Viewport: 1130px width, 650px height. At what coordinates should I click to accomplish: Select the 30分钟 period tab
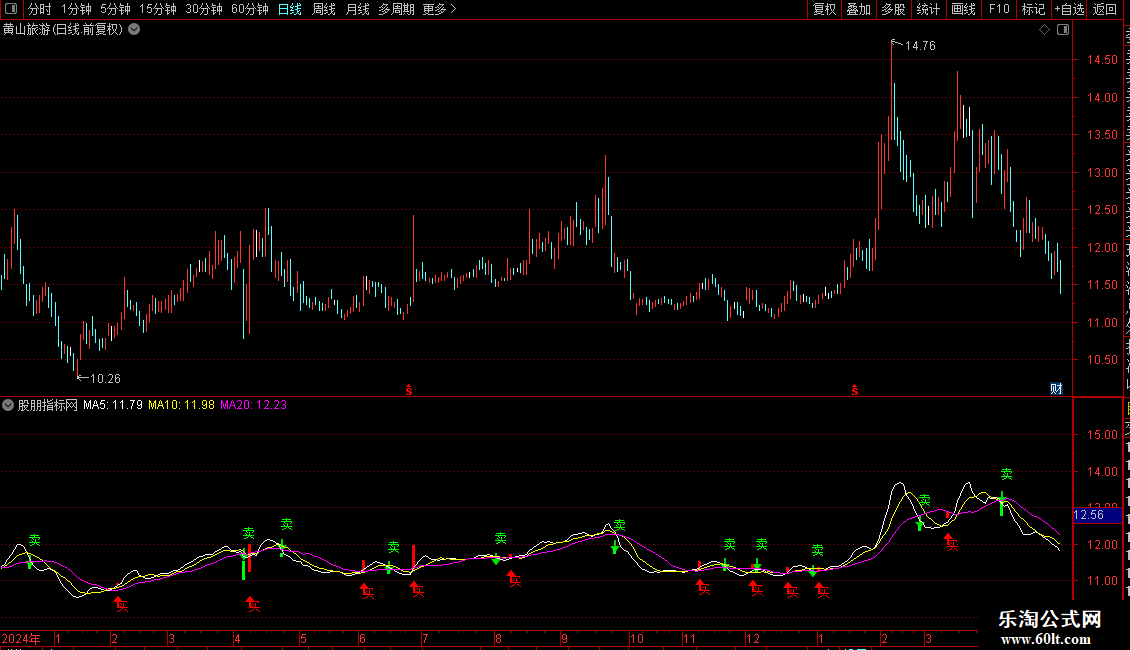pos(204,9)
